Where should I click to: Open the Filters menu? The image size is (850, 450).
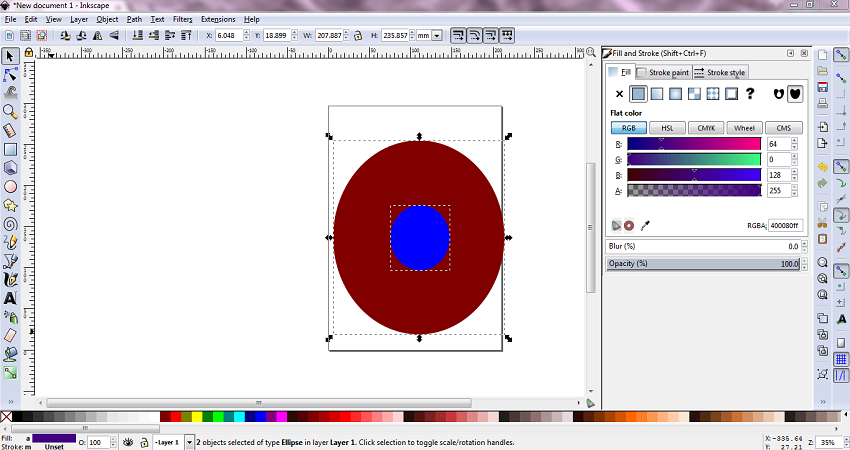click(182, 19)
